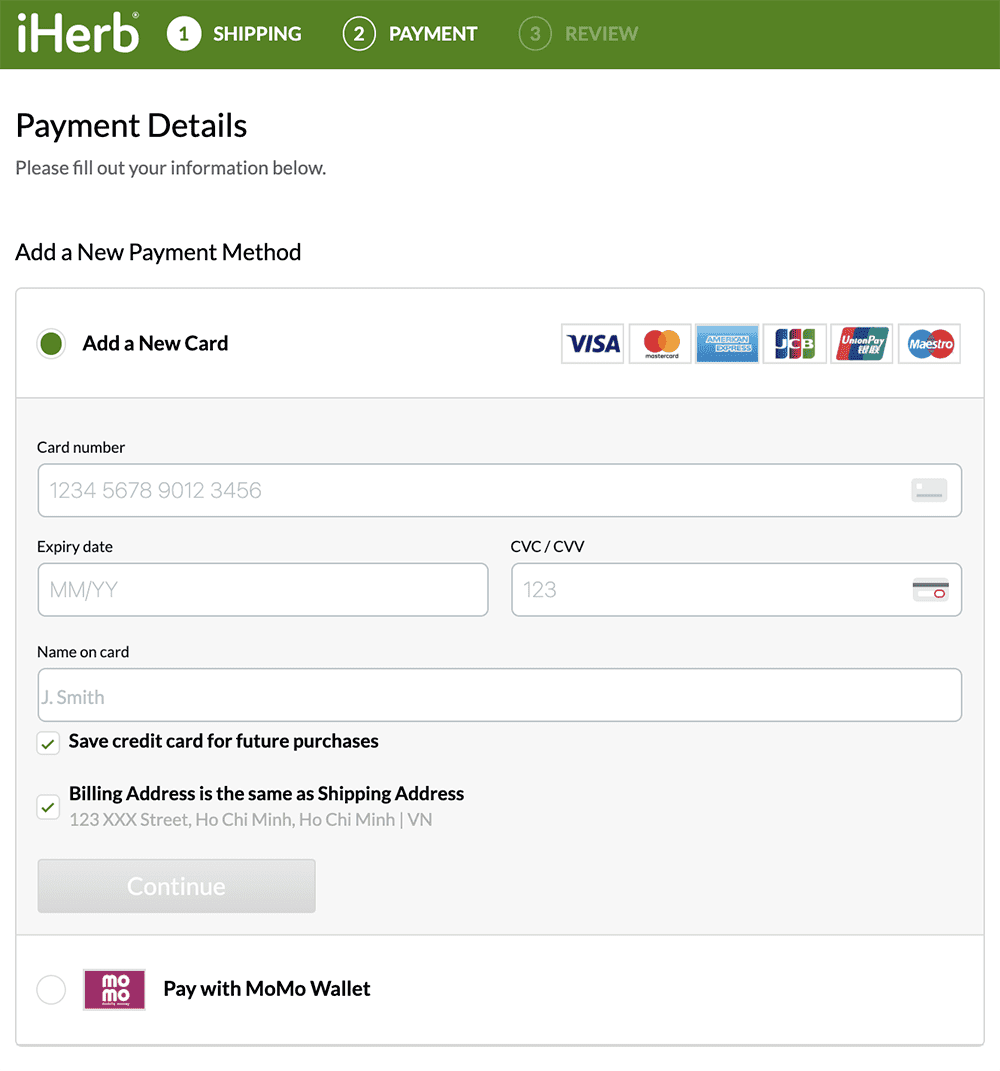Image resolution: width=1000 pixels, height=1071 pixels.
Task: Click the Visa card logo
Action: (592, 343)
